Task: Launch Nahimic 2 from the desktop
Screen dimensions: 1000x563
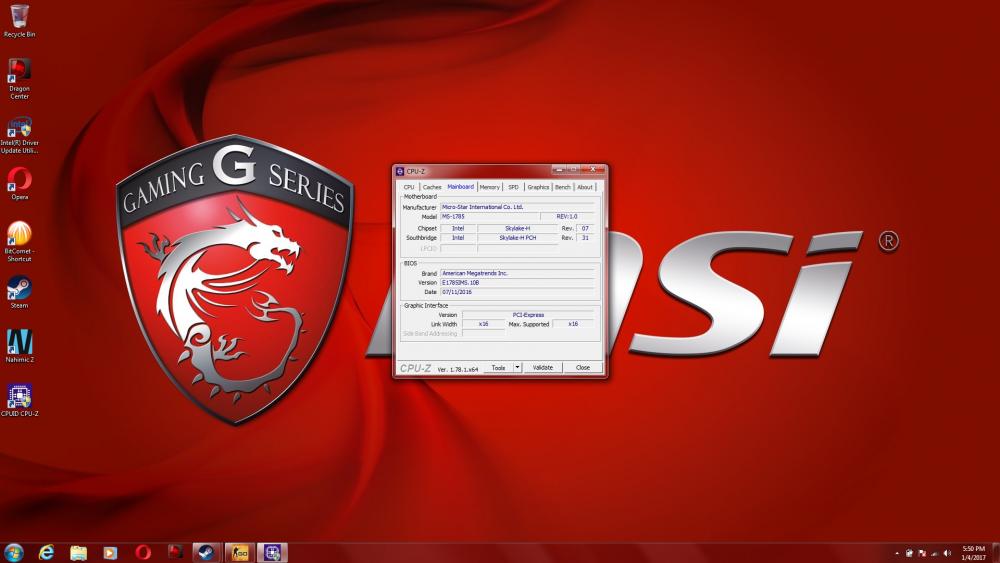Action: click(19, 342)
